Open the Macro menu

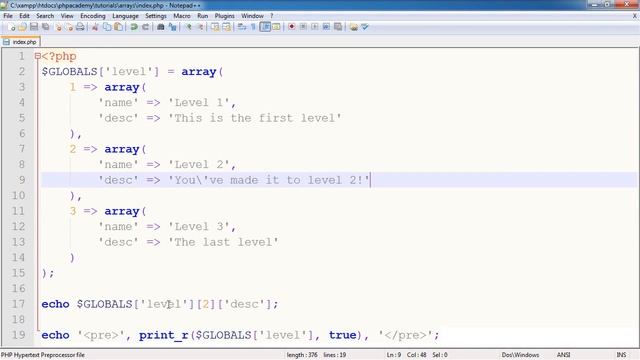(182, 16)
